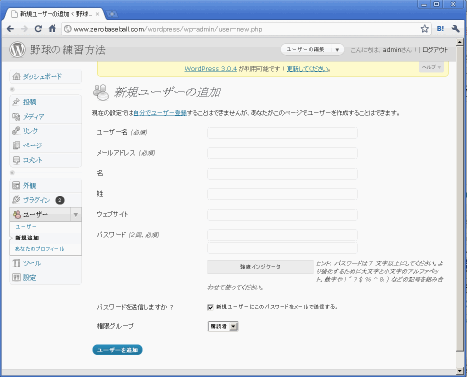
Task: Expand the header user shortcut dropdown arrow
Action: coord(337,50)
